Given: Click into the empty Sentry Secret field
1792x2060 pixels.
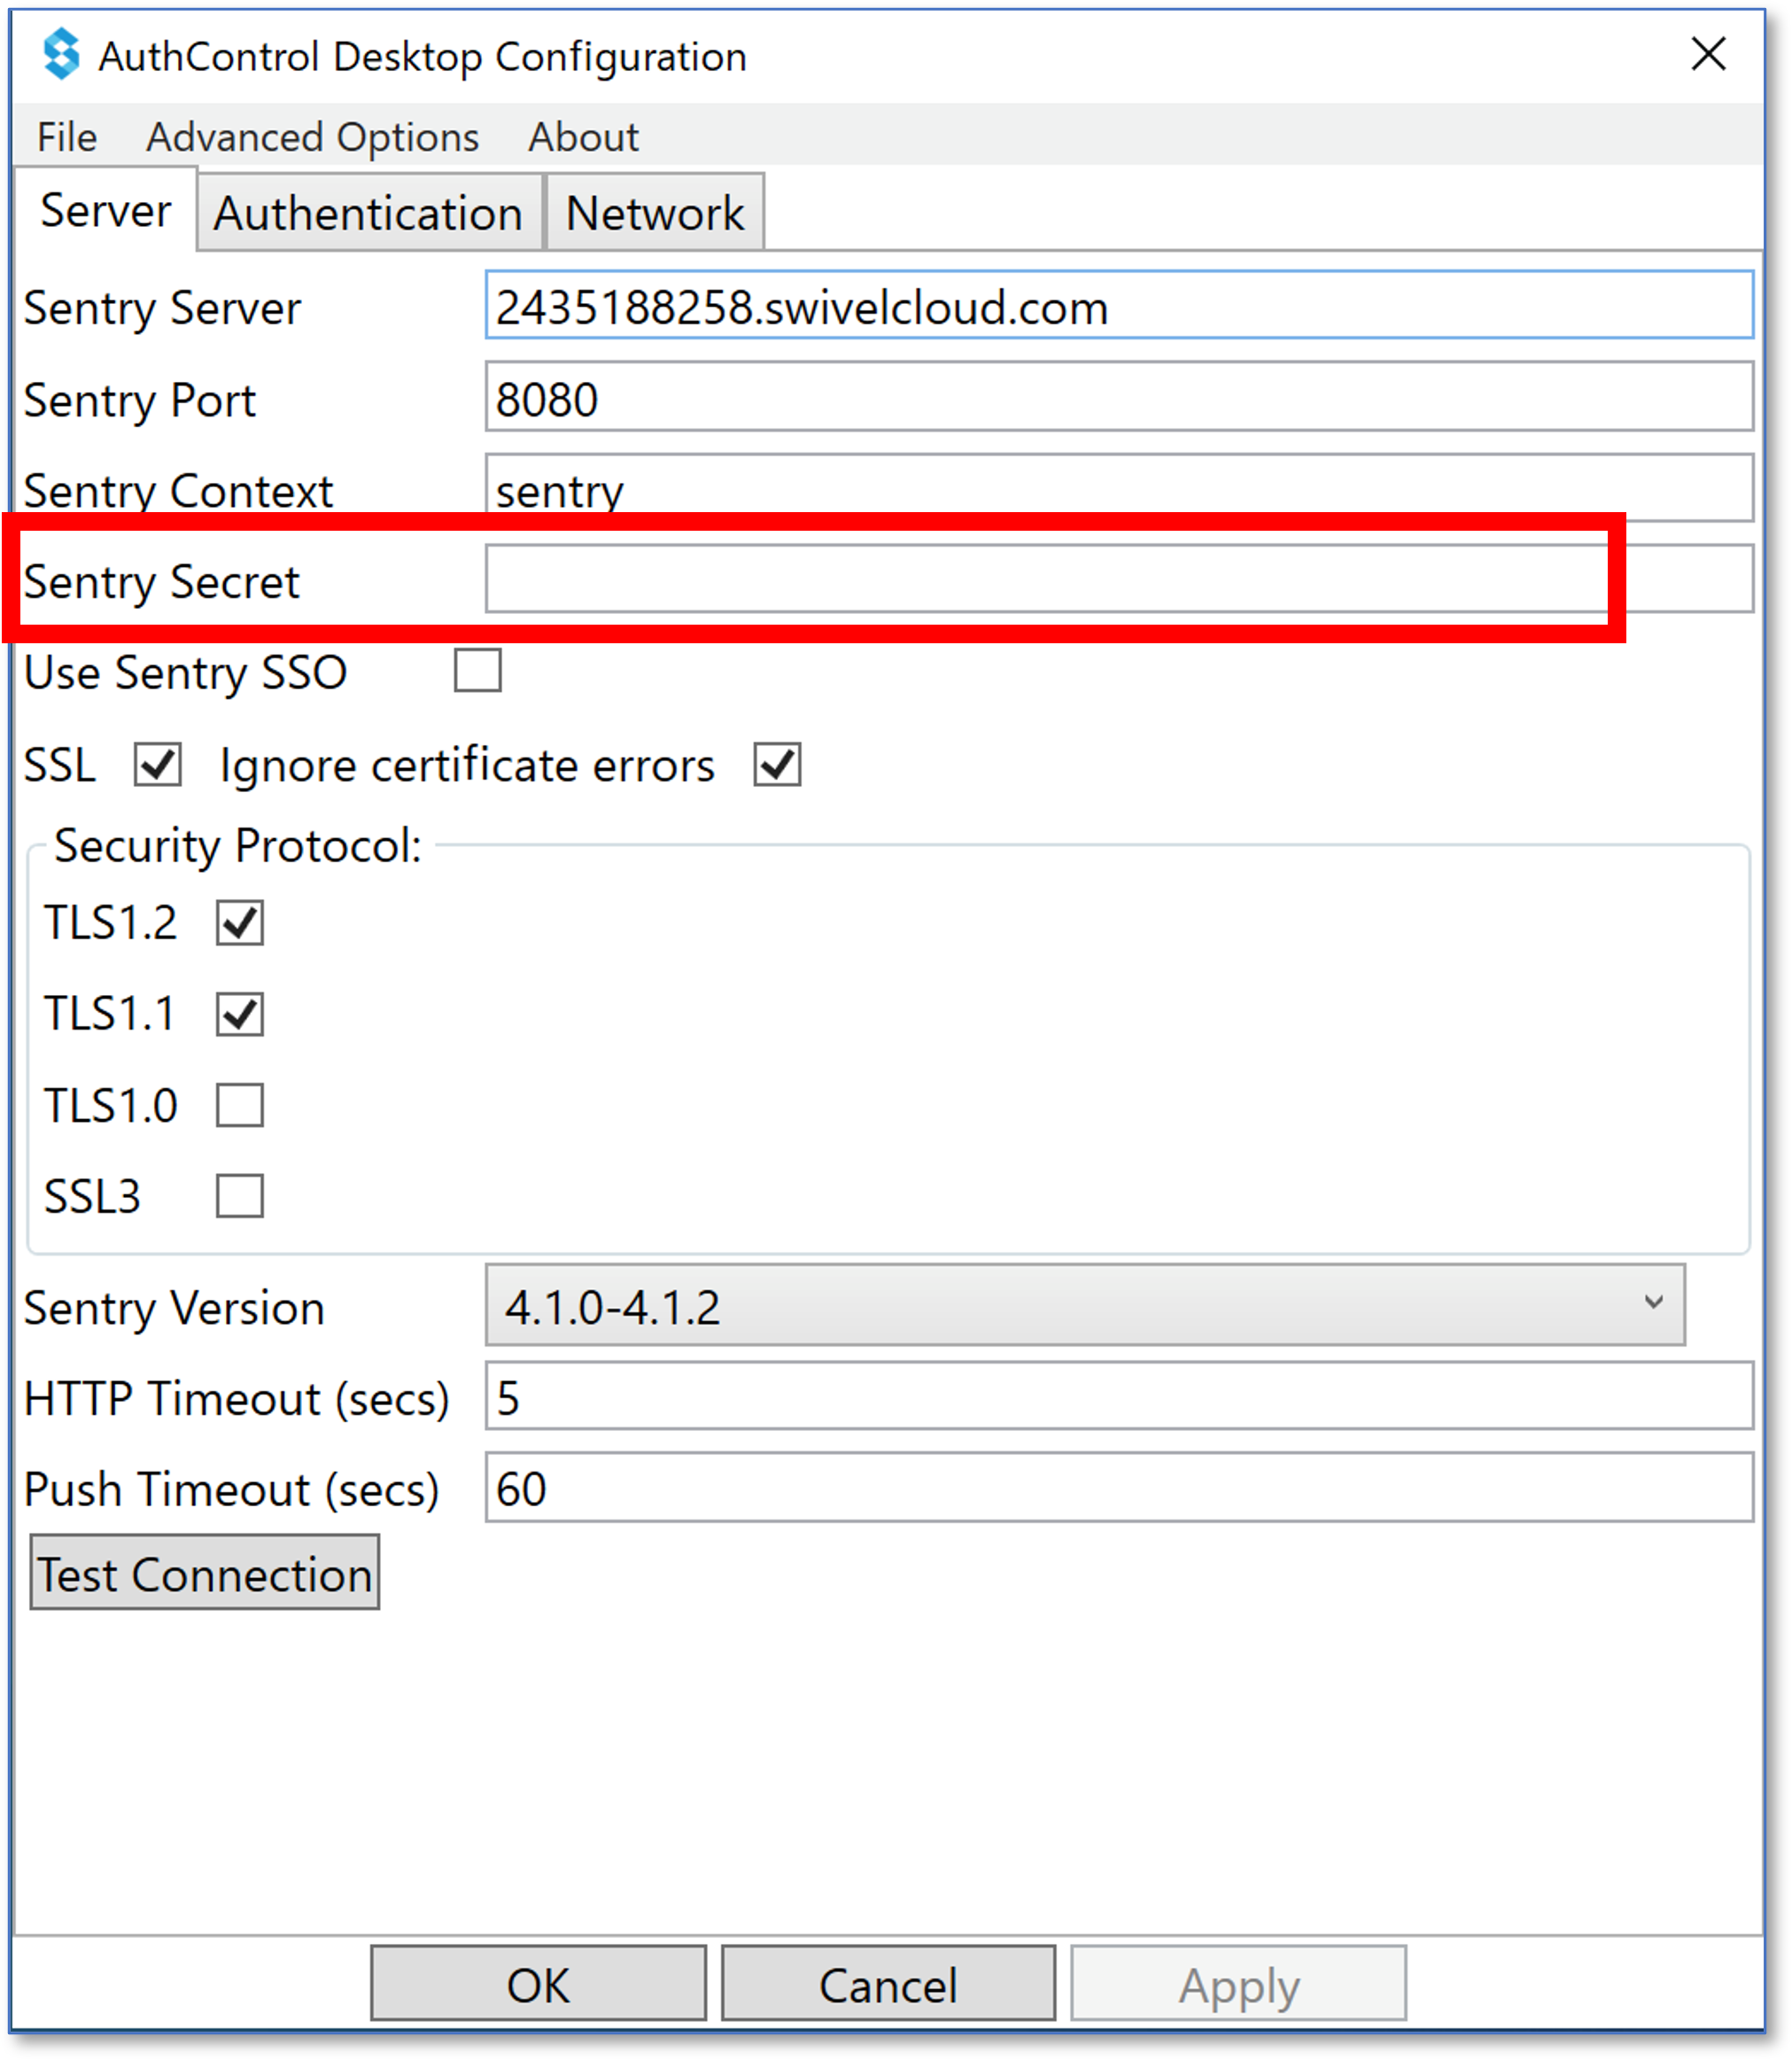Looking at the screenshot, I should coord(1119,579).
